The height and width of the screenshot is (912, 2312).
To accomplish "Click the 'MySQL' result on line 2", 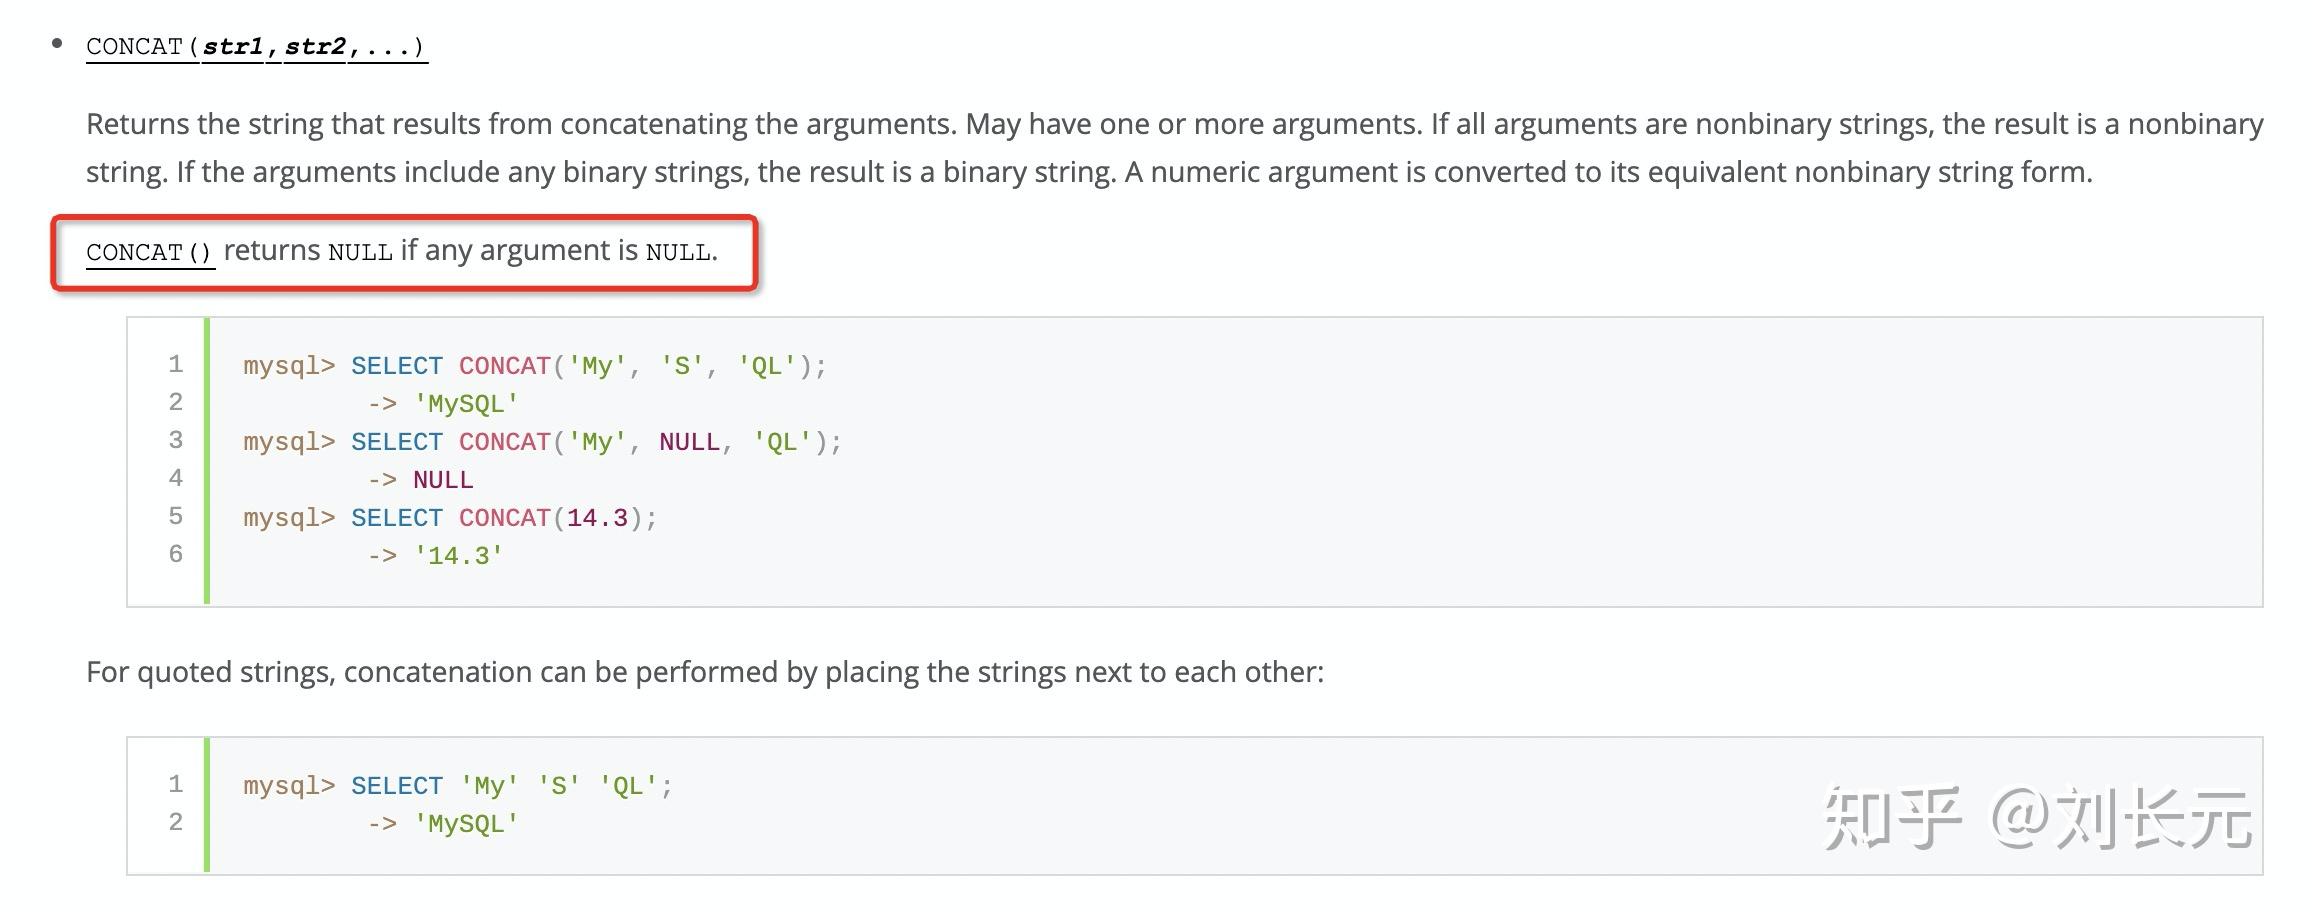I will 466,404.
